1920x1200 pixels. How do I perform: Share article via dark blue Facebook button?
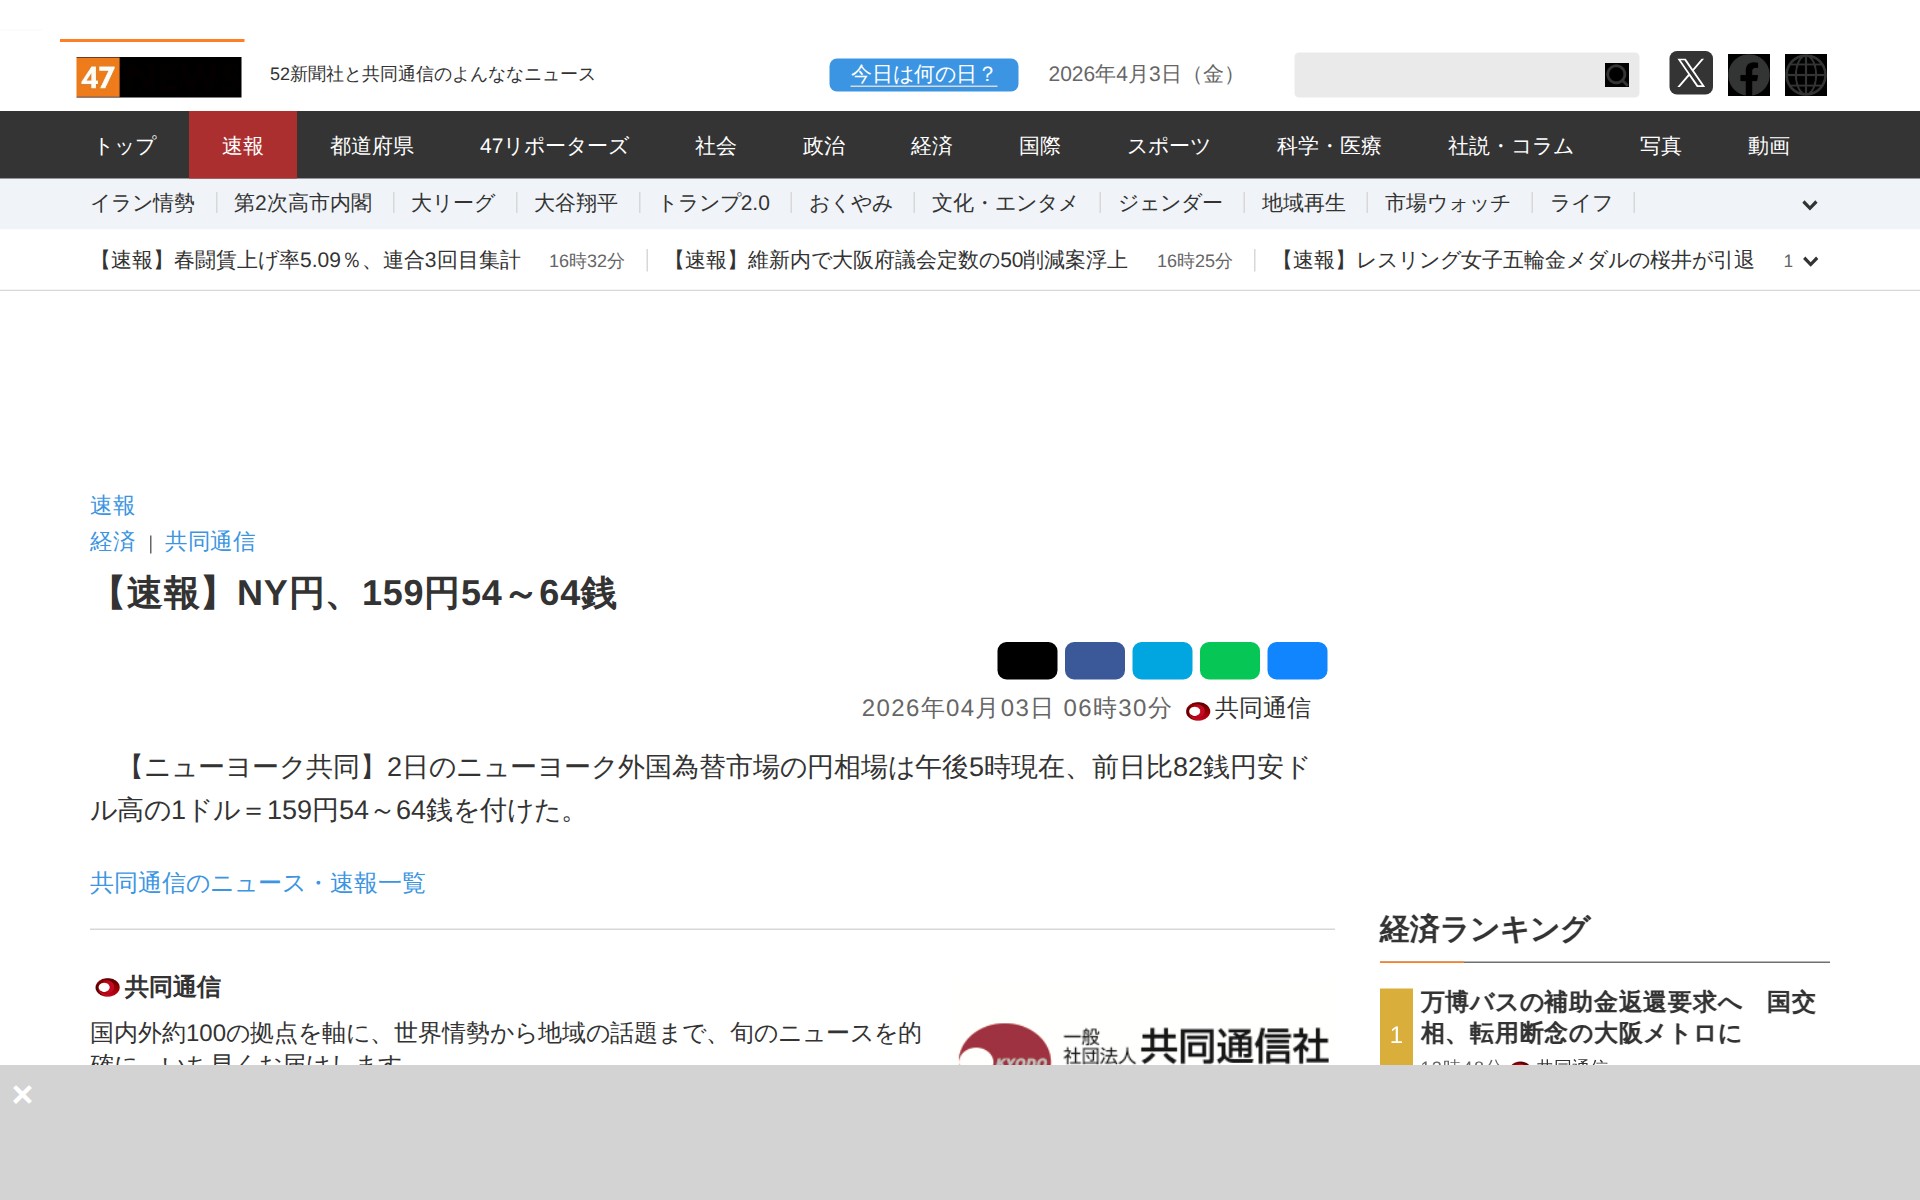(x=1094, y=661)
